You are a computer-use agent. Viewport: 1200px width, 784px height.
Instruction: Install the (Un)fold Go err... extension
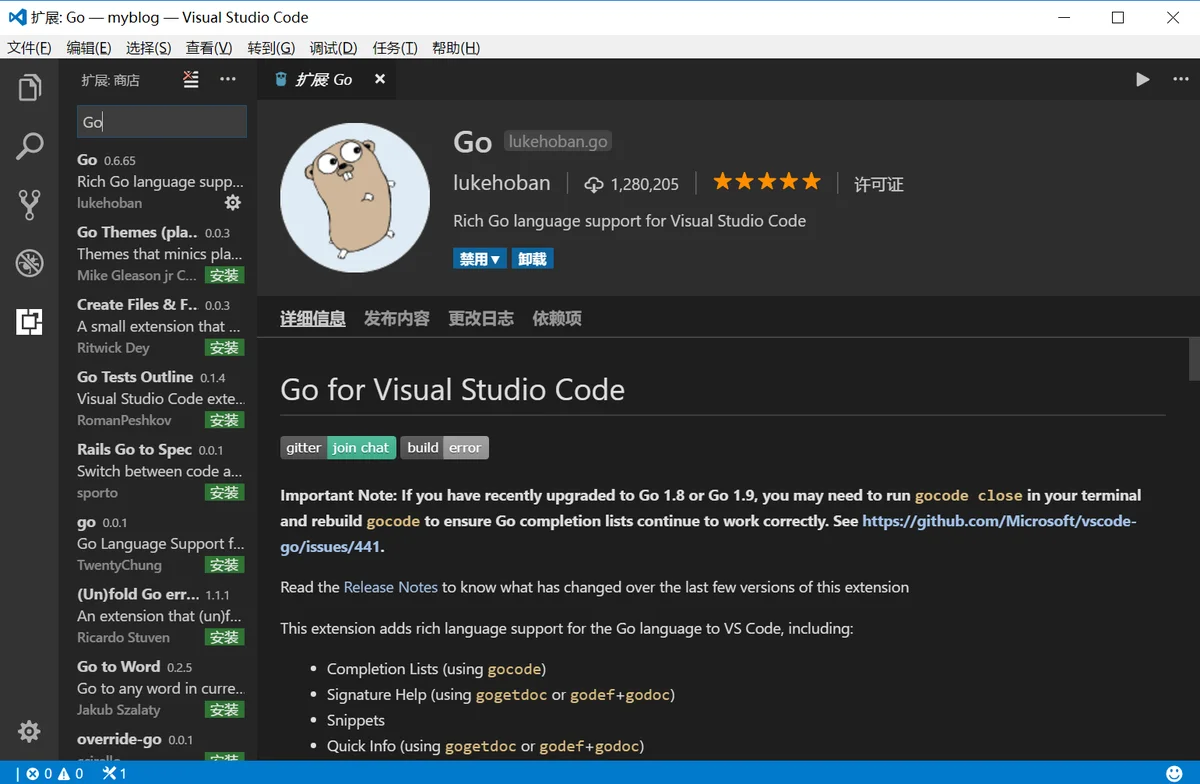click(225, 637)
